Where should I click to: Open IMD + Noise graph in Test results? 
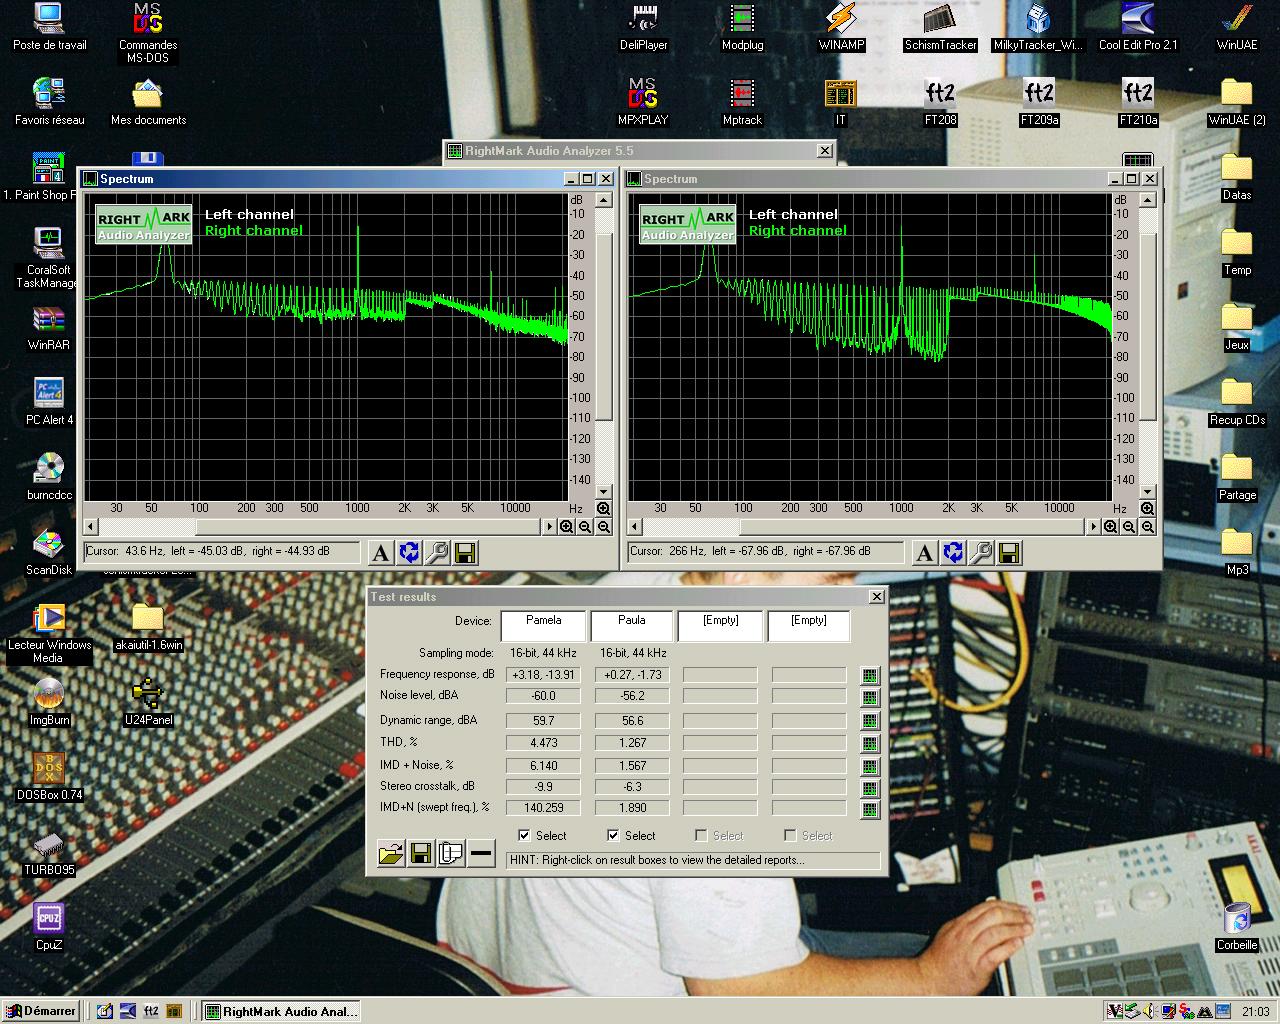tap(869, 767)
